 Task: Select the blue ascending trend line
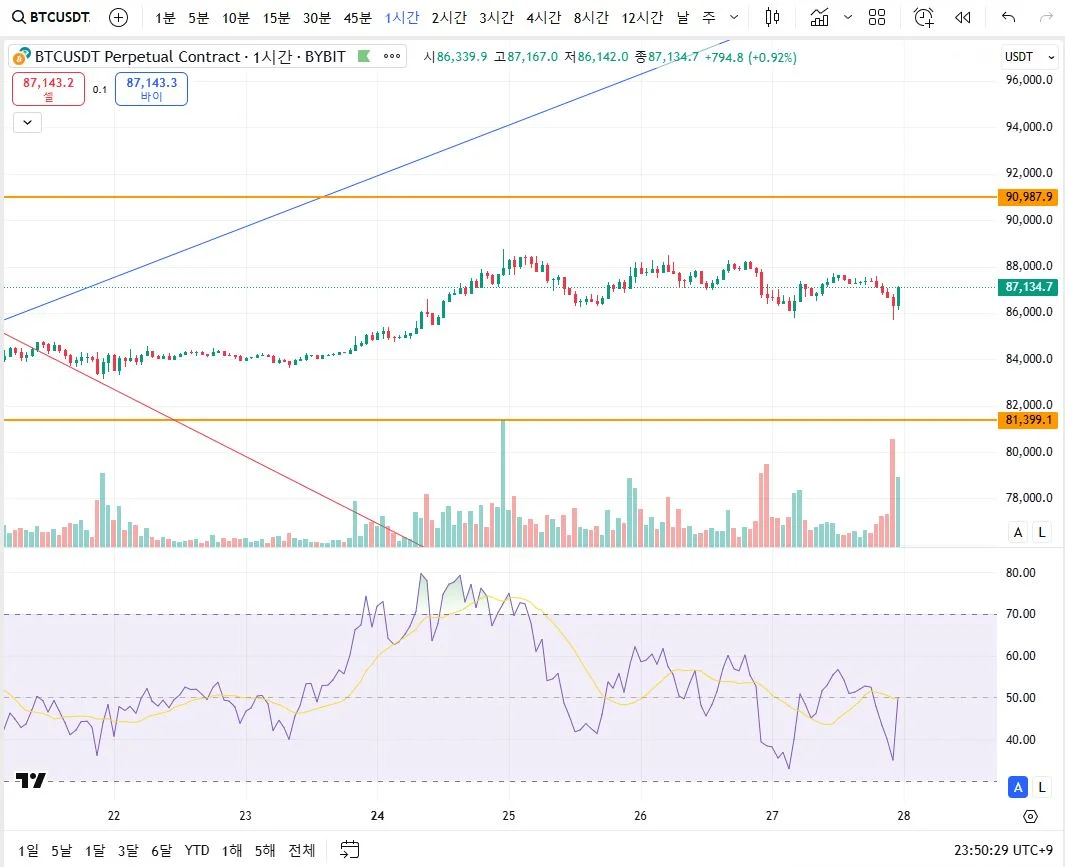(x=367, y=179)
